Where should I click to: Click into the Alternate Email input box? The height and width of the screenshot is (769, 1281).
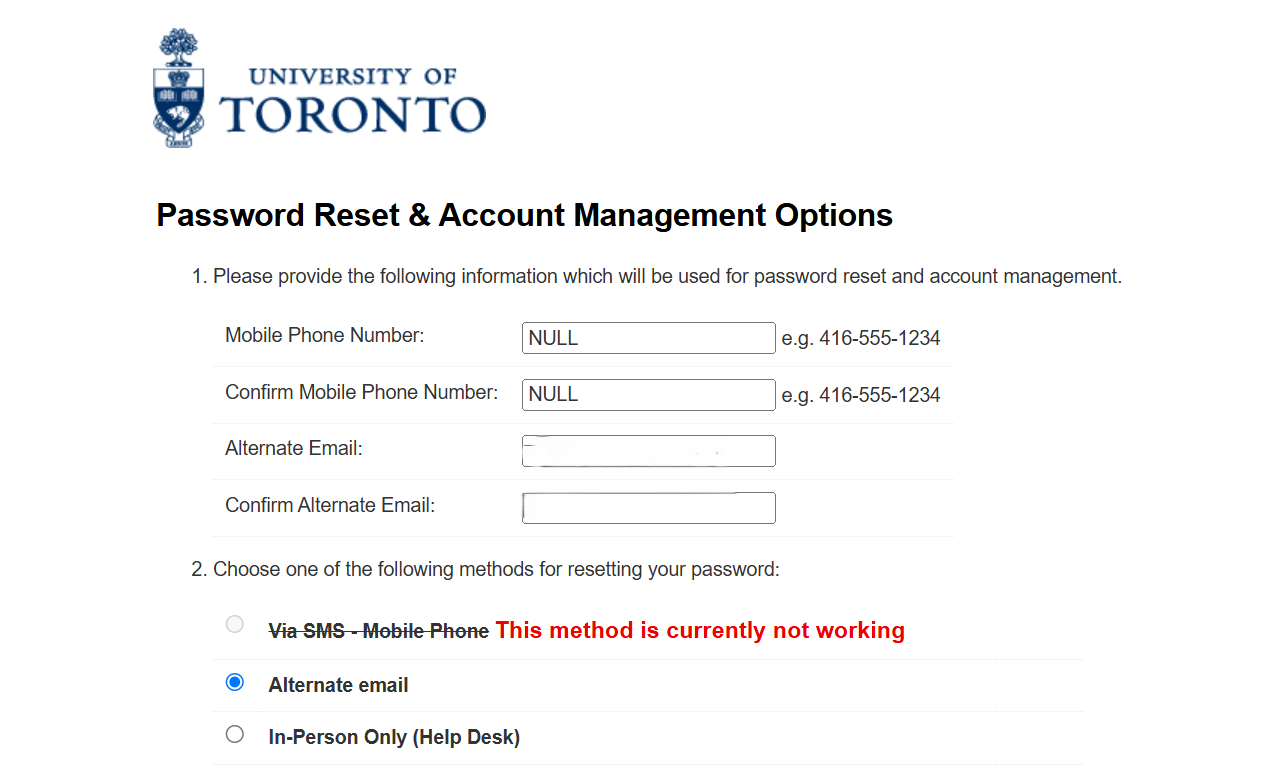pos(649,451)
